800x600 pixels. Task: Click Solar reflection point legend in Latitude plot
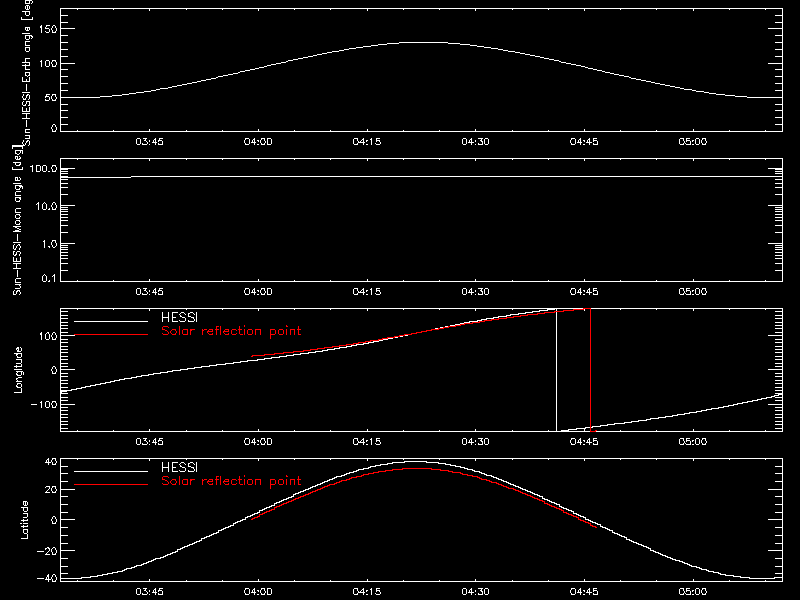coord(231,481)
